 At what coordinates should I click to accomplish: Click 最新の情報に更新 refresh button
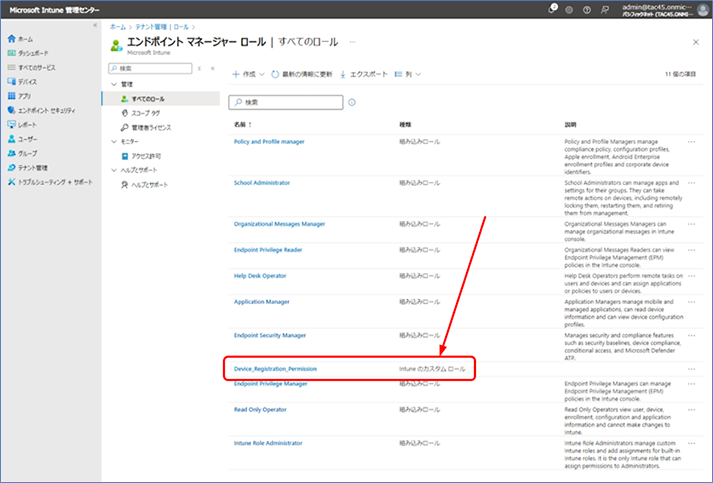point(302,74)
